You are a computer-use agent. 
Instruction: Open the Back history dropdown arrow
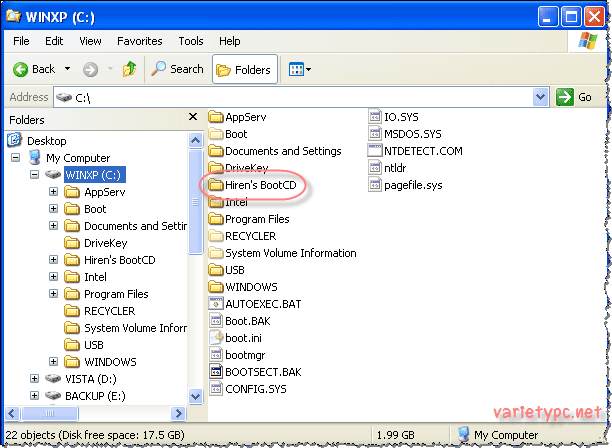click(68, 69)
